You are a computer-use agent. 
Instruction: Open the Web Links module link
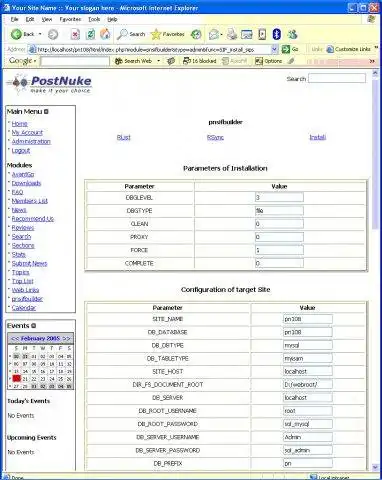(x=25, y=290)
